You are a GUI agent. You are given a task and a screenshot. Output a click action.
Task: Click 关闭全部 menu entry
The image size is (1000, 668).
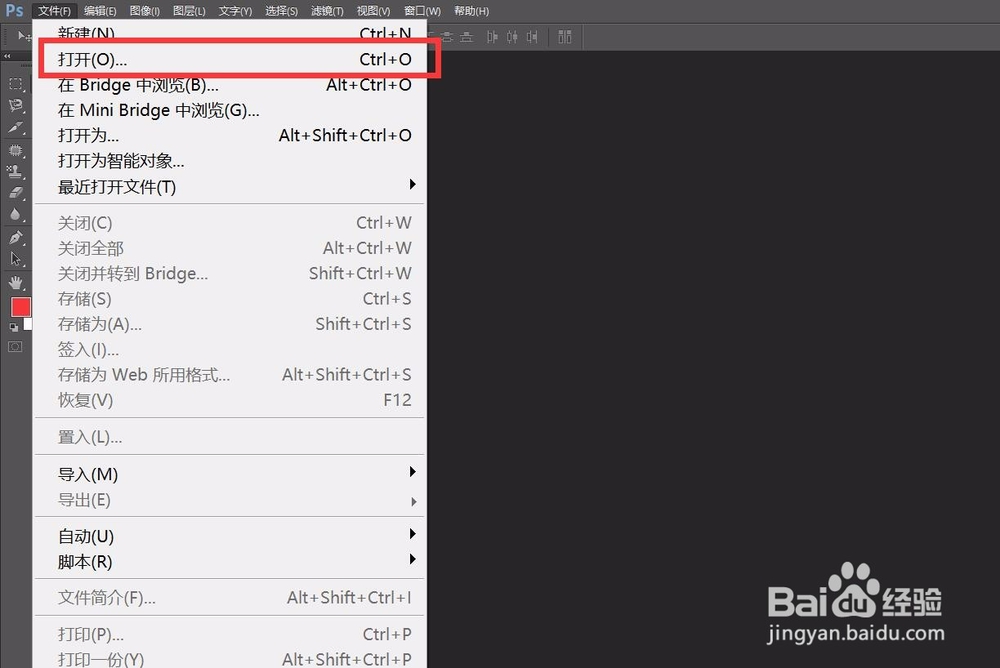pyautogui.click(x=230, y=248)
